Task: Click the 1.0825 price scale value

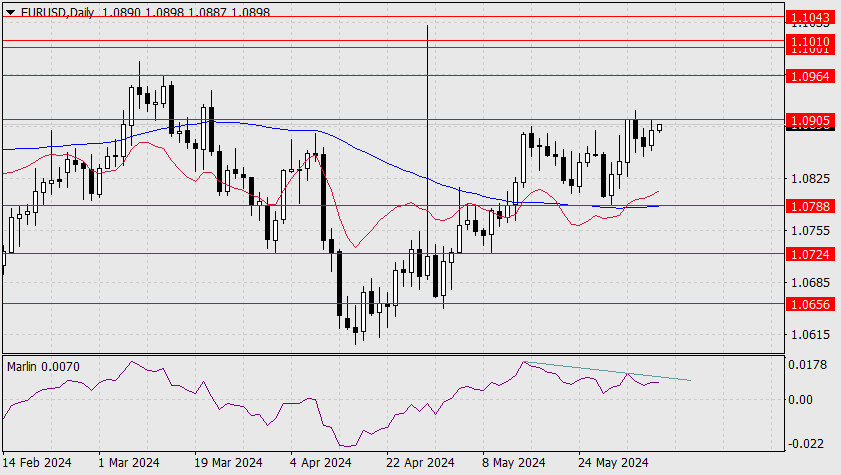Action: (x=810, y=179)
